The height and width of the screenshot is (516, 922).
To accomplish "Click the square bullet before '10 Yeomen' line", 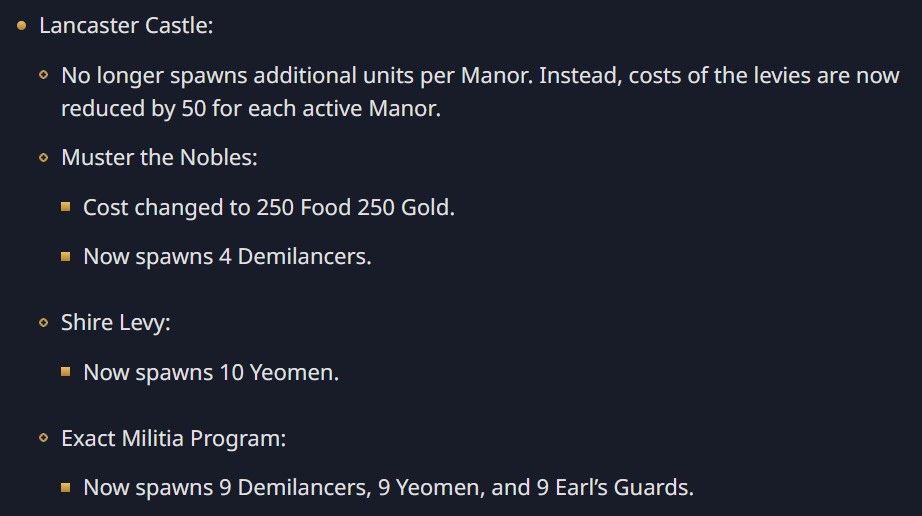I will 65,372.
